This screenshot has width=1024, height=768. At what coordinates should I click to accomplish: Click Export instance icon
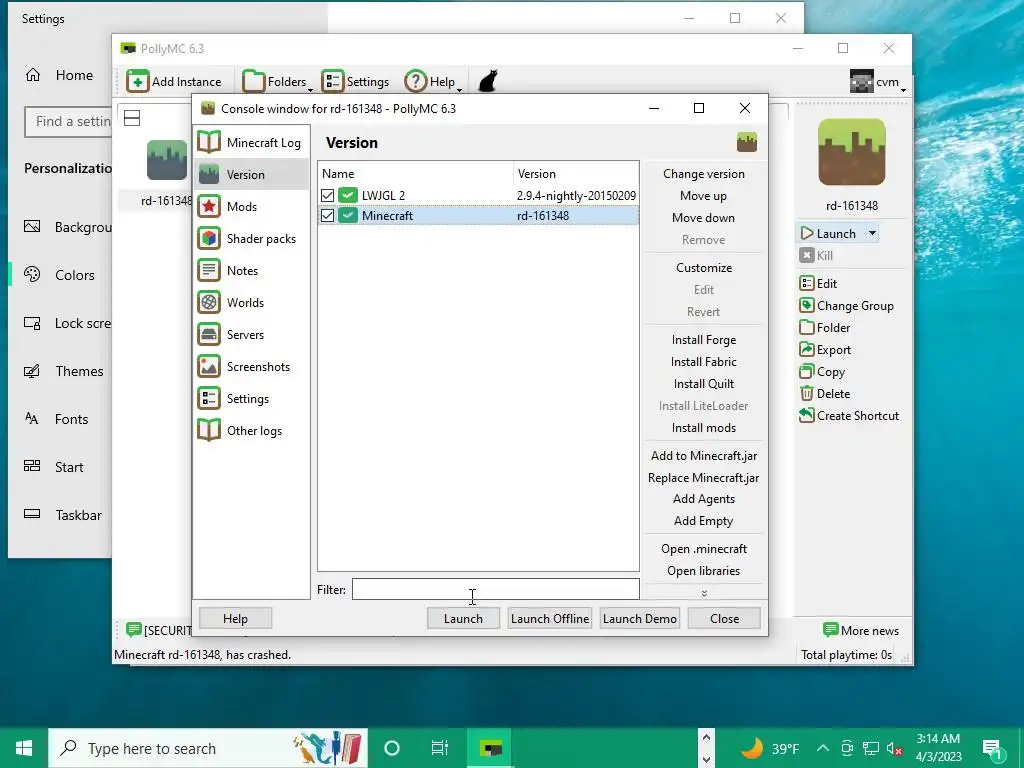tap(807, 349)
